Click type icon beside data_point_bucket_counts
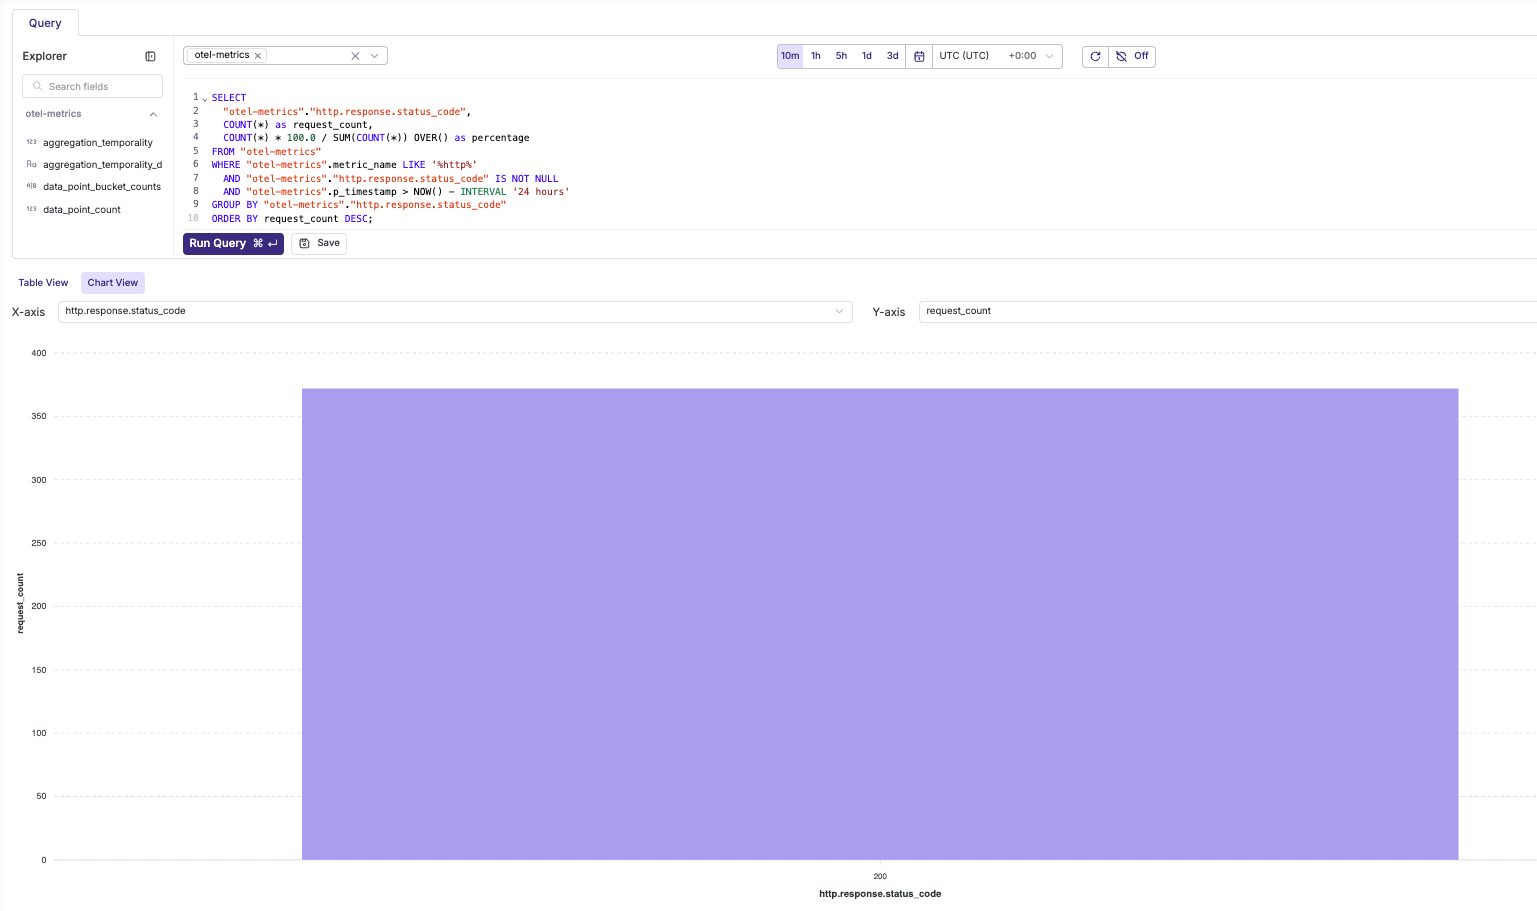Image resolution: width=1537 pixels, height=911 pixels. click(31, 186)
